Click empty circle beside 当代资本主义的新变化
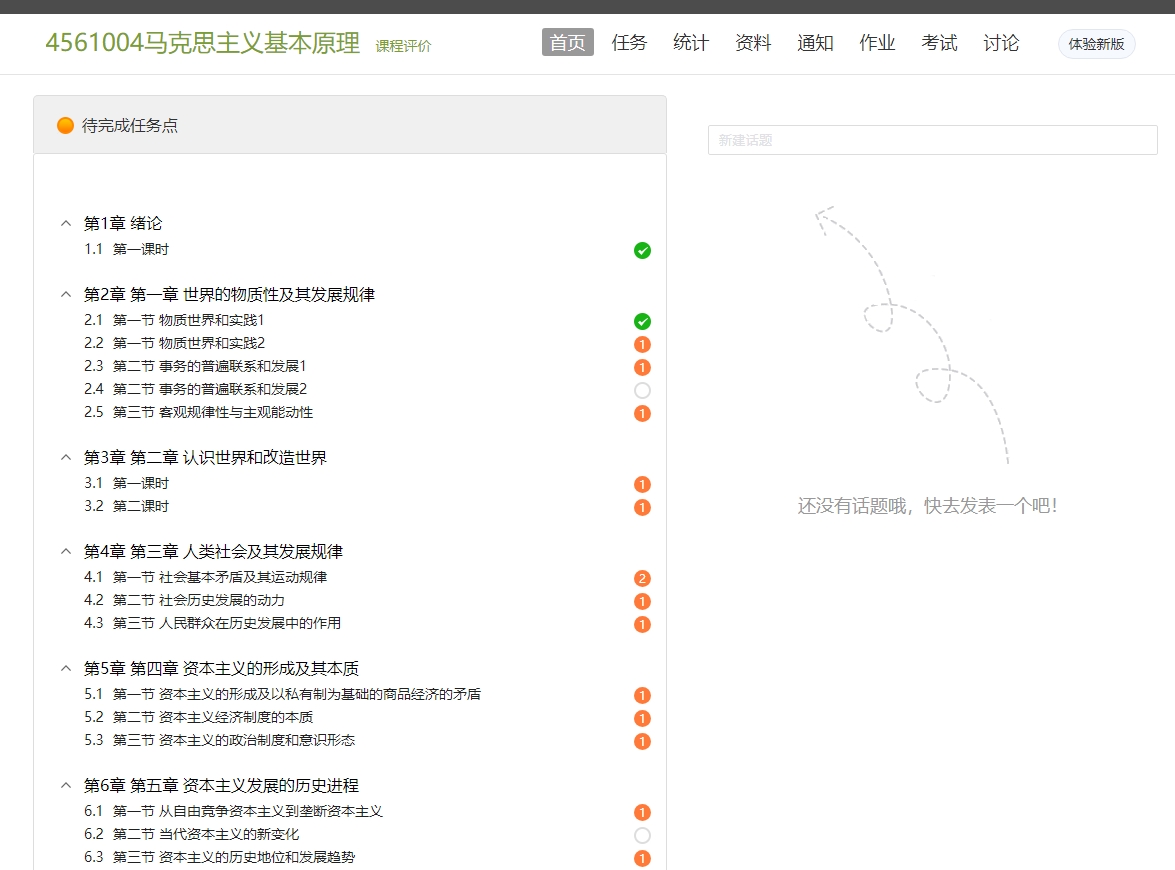1175x870 pixels. [642, 835]
